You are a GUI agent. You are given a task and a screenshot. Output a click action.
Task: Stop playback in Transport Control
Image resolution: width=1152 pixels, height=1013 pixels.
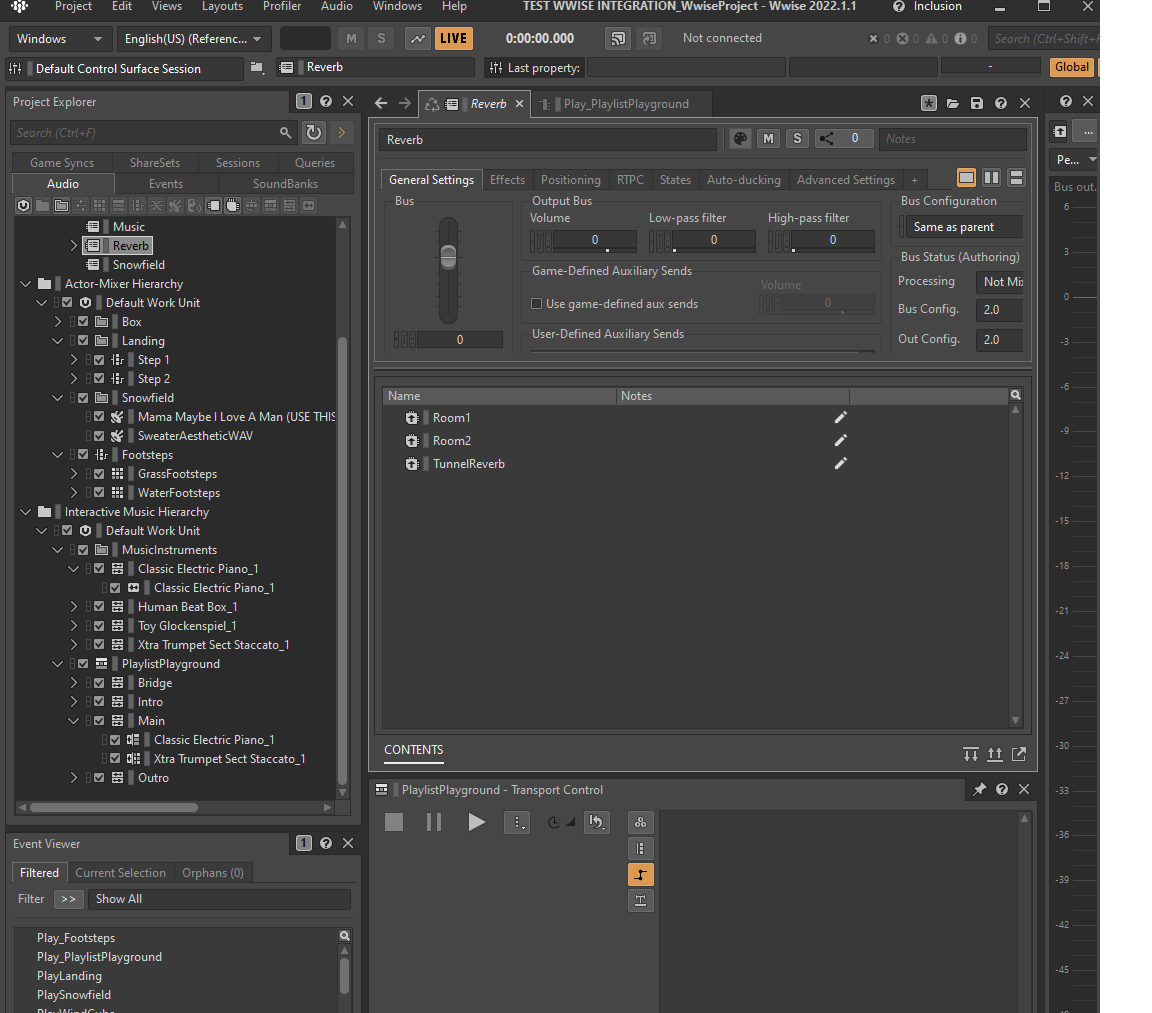pos(394,822)
